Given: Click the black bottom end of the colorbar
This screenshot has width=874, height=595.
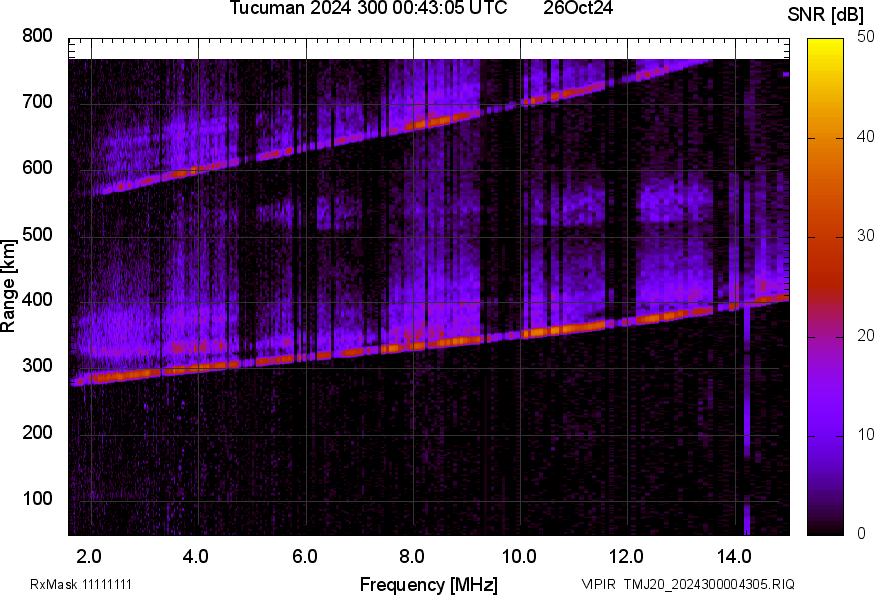Looking at the screenshot, I should point(826,530).
